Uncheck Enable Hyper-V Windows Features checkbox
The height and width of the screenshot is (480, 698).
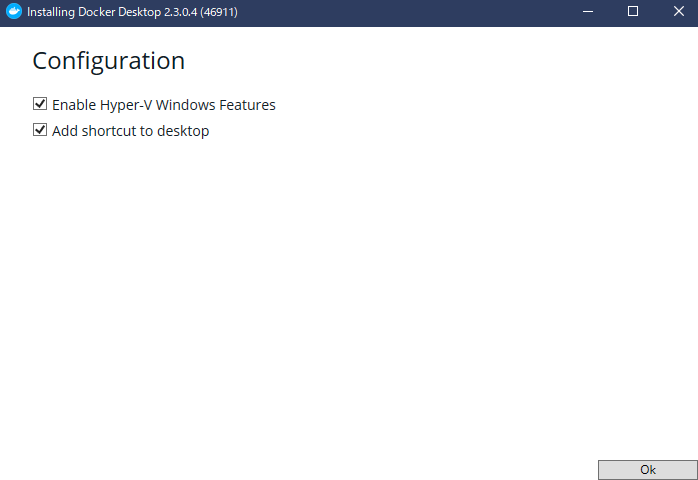[x=40, y=104]
